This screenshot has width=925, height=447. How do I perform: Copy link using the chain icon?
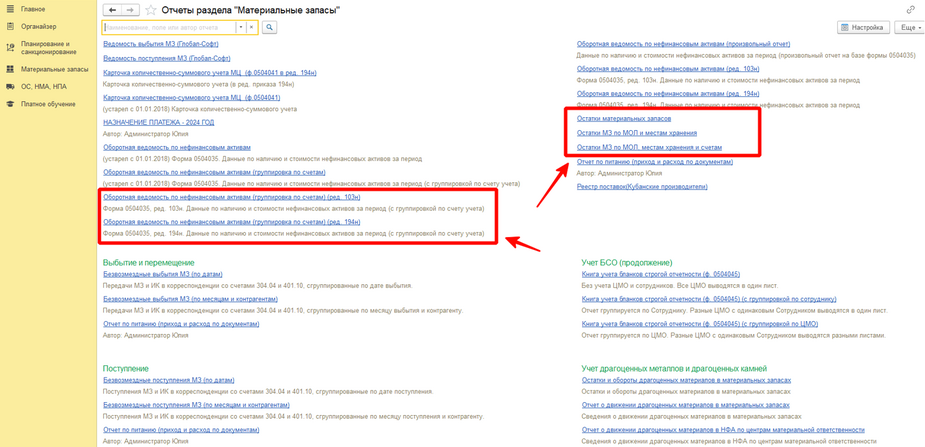point(910,10)
